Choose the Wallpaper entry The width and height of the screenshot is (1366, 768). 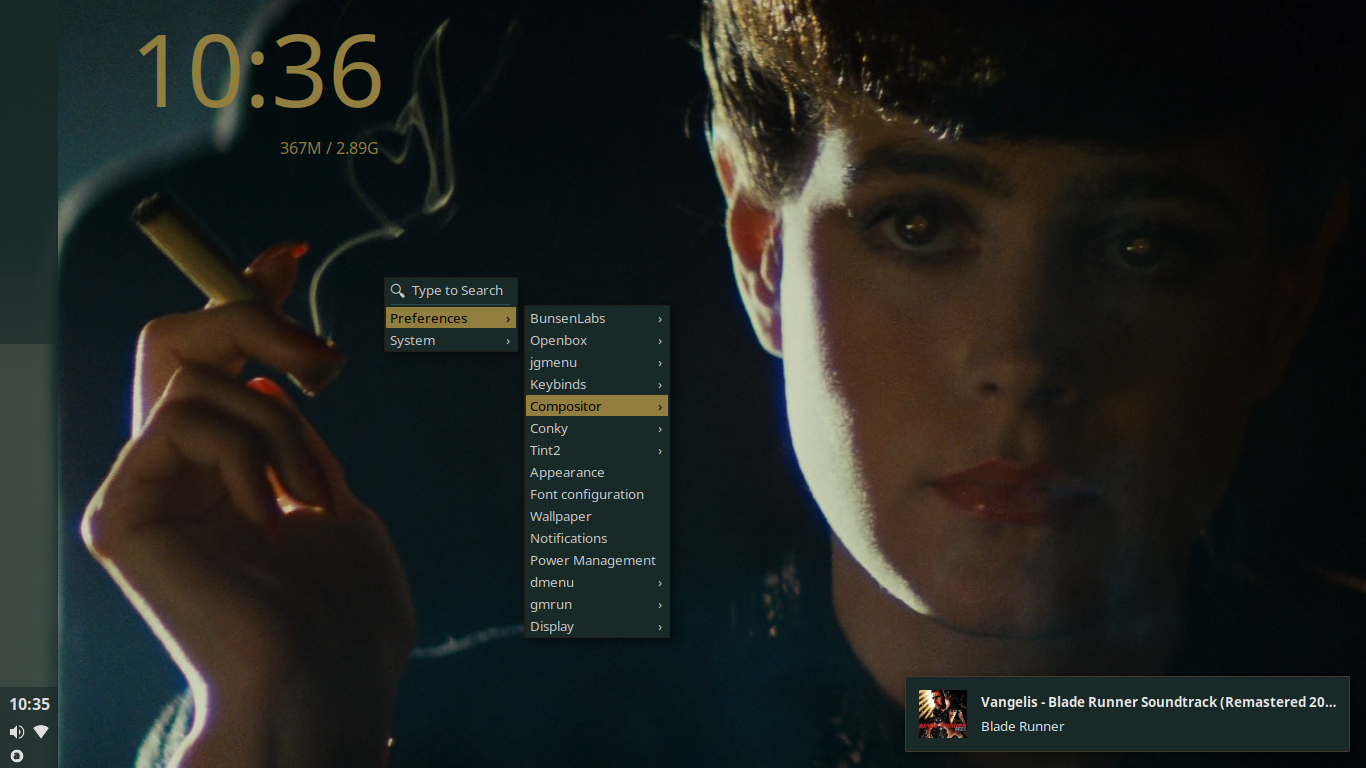point(597,516)
